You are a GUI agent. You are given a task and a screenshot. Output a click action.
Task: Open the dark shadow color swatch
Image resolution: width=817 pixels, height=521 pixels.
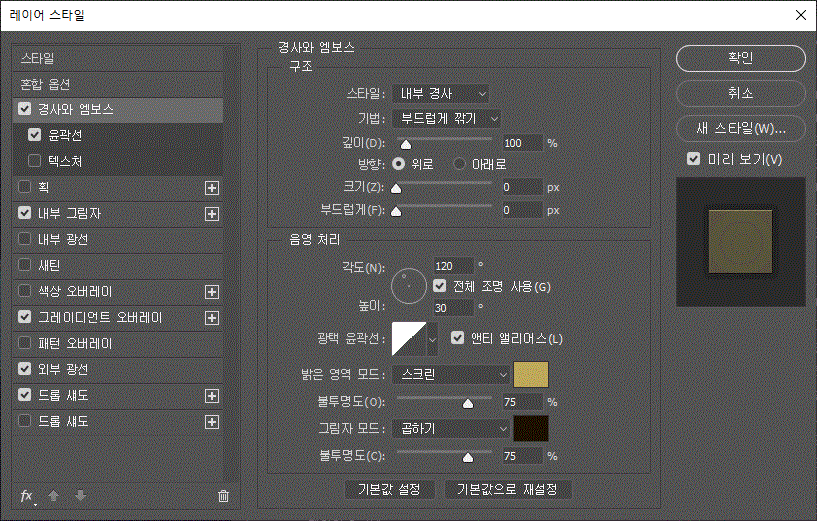[531, 428]
